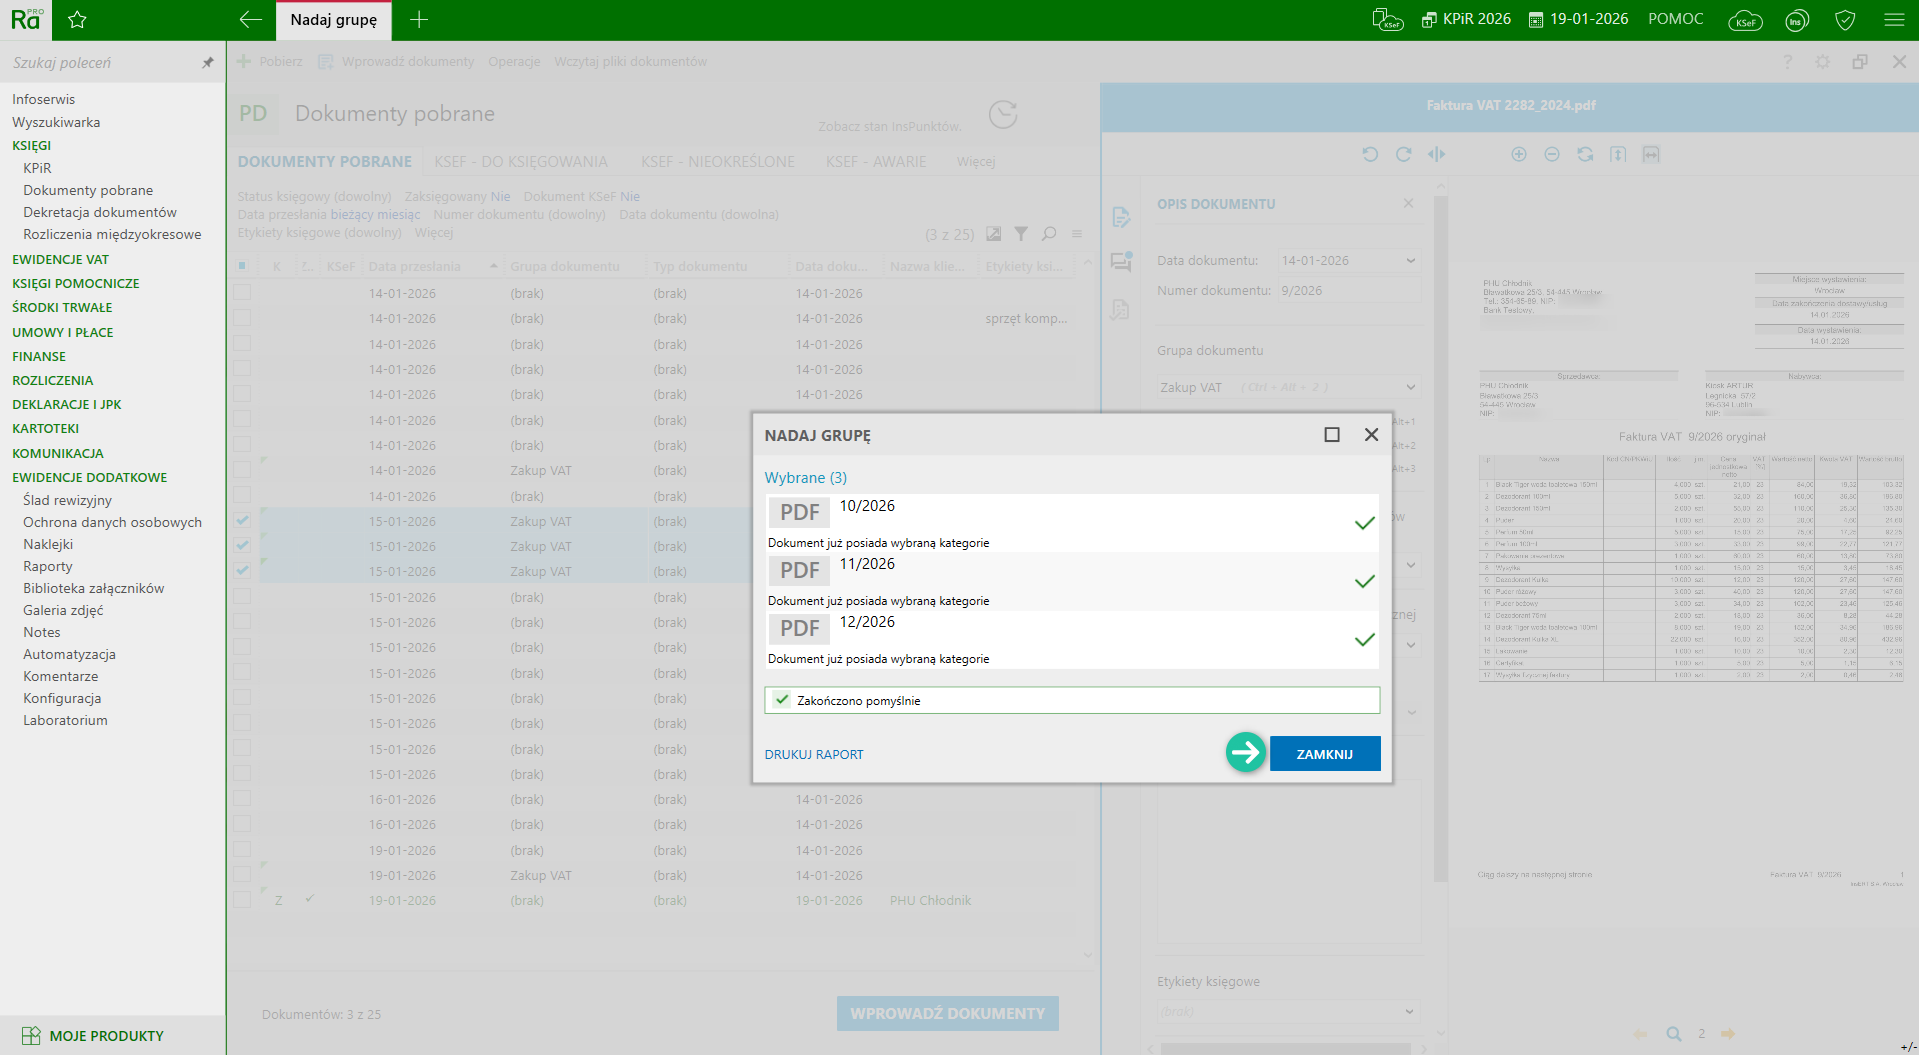Open a new tab with plus icon
Viewport: 1919px width, 1055px height.
point(419,20)
